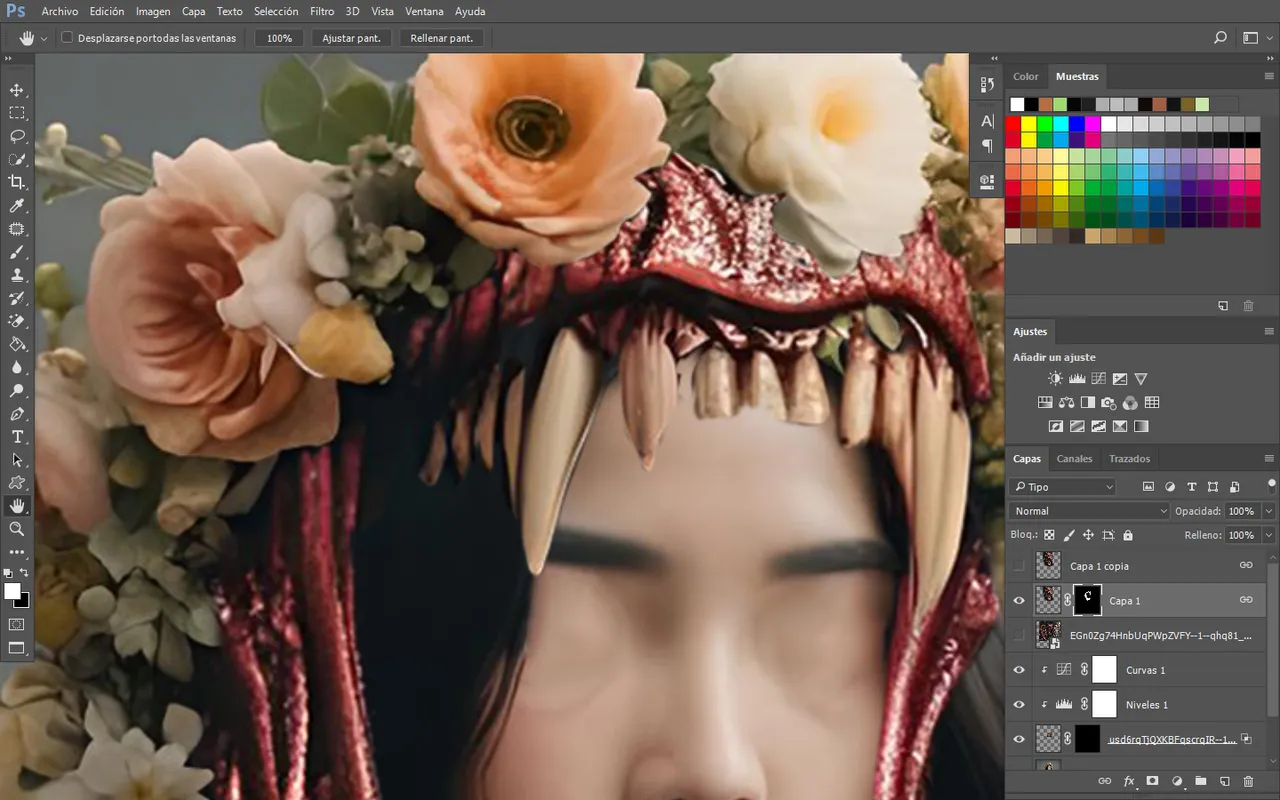Delete layer with trash icon
Image resolution: width=1280 pixels, height=800 pixels.
(x=1249, y=781)
